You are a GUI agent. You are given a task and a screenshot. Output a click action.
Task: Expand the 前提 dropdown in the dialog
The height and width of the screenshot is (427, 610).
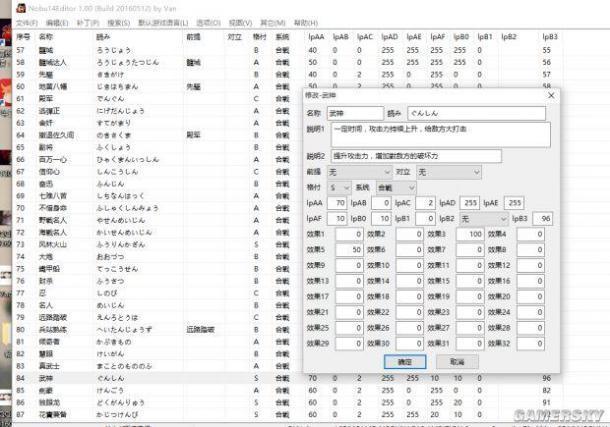[x=361, y=172]
